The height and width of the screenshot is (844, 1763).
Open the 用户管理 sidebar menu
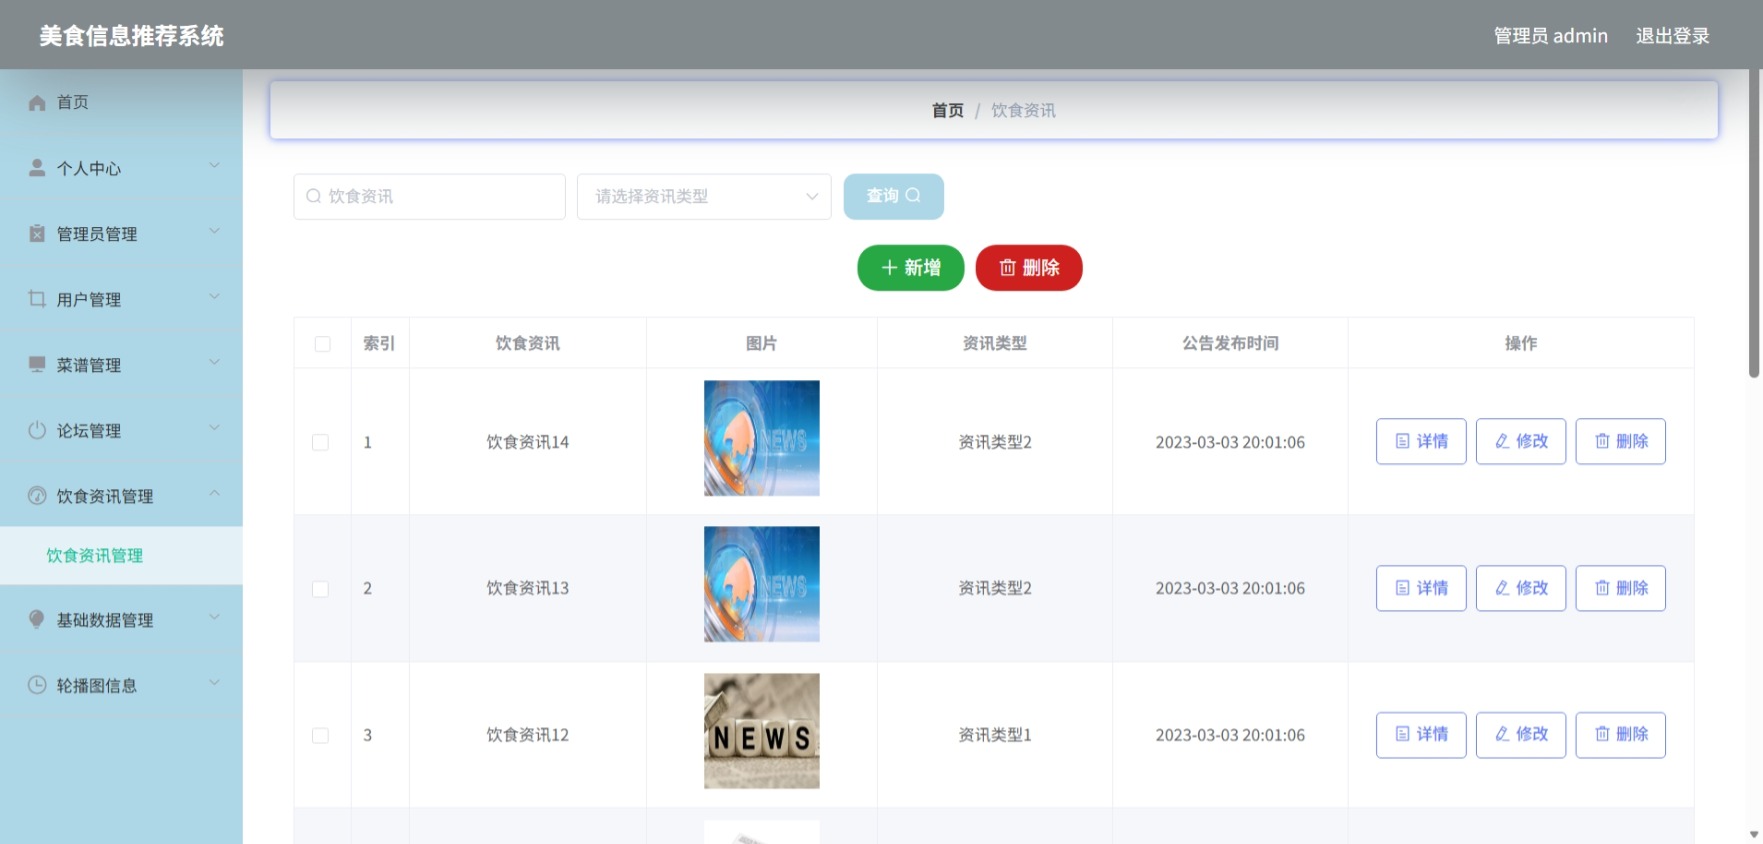tap(121, 299)
